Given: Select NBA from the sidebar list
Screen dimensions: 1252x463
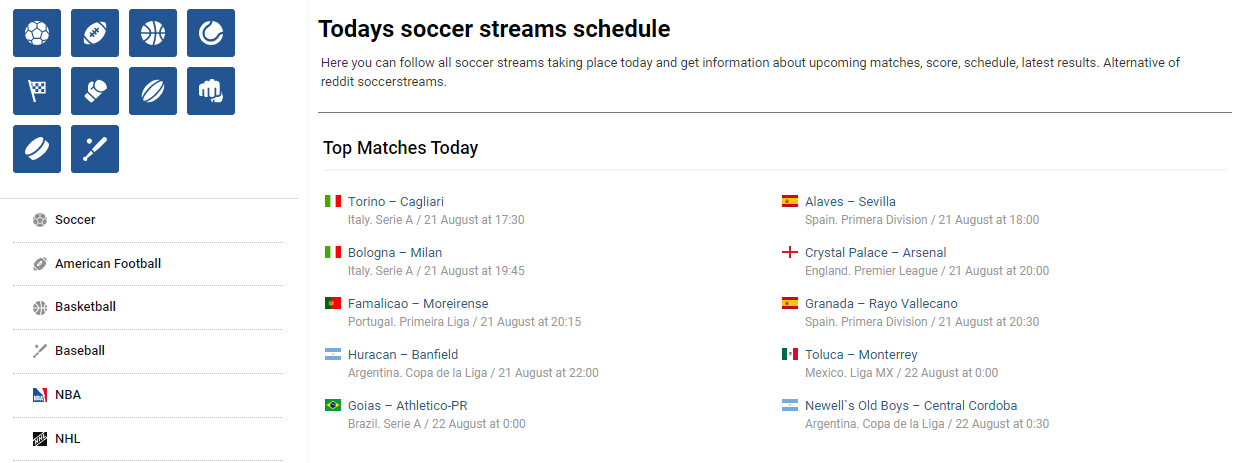Looking at the screenshot, I should 148,395.
